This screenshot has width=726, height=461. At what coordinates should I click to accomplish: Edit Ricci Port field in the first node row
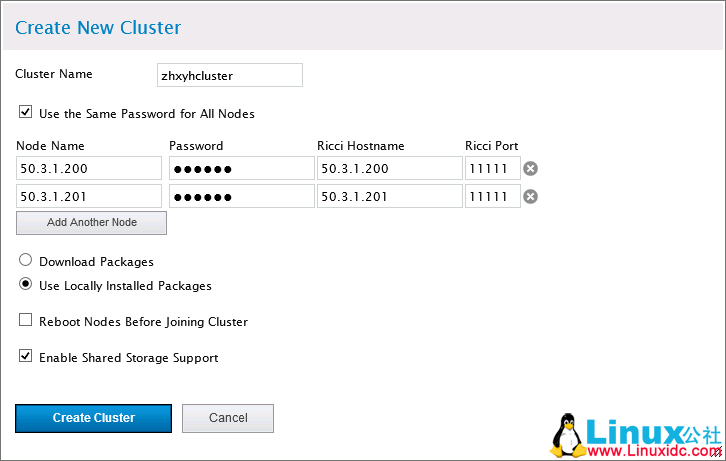[x=493, y=168]
